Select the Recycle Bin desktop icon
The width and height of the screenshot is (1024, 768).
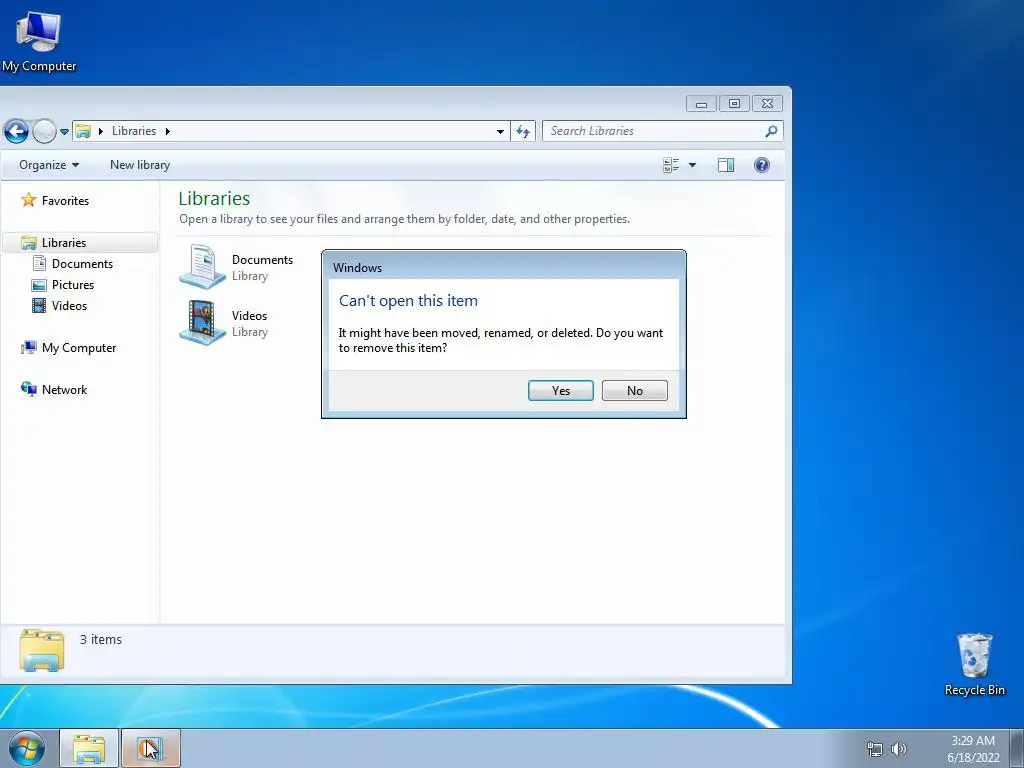(974, 664)
